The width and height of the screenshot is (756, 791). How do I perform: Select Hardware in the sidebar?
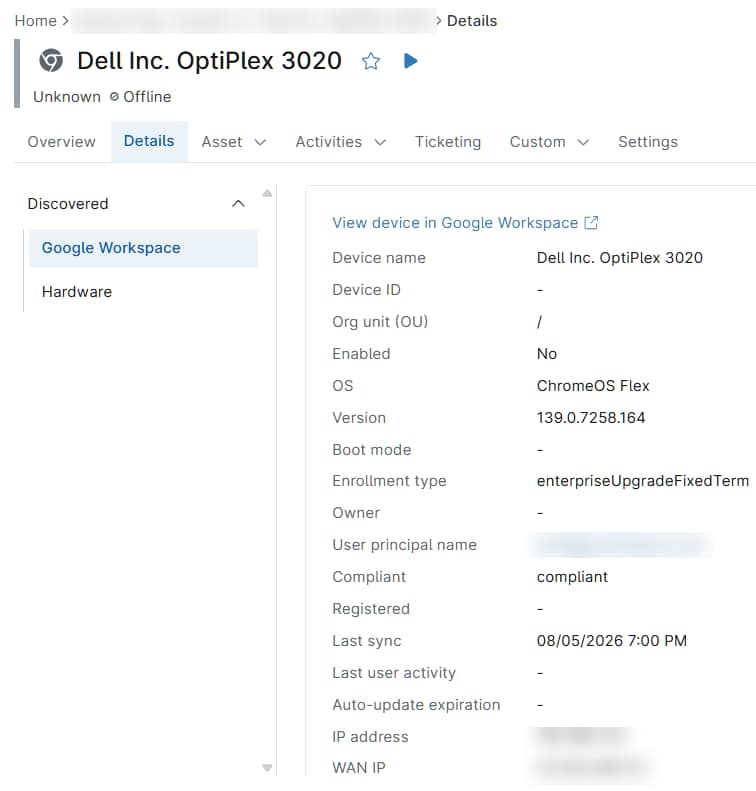tap(77, 292)
